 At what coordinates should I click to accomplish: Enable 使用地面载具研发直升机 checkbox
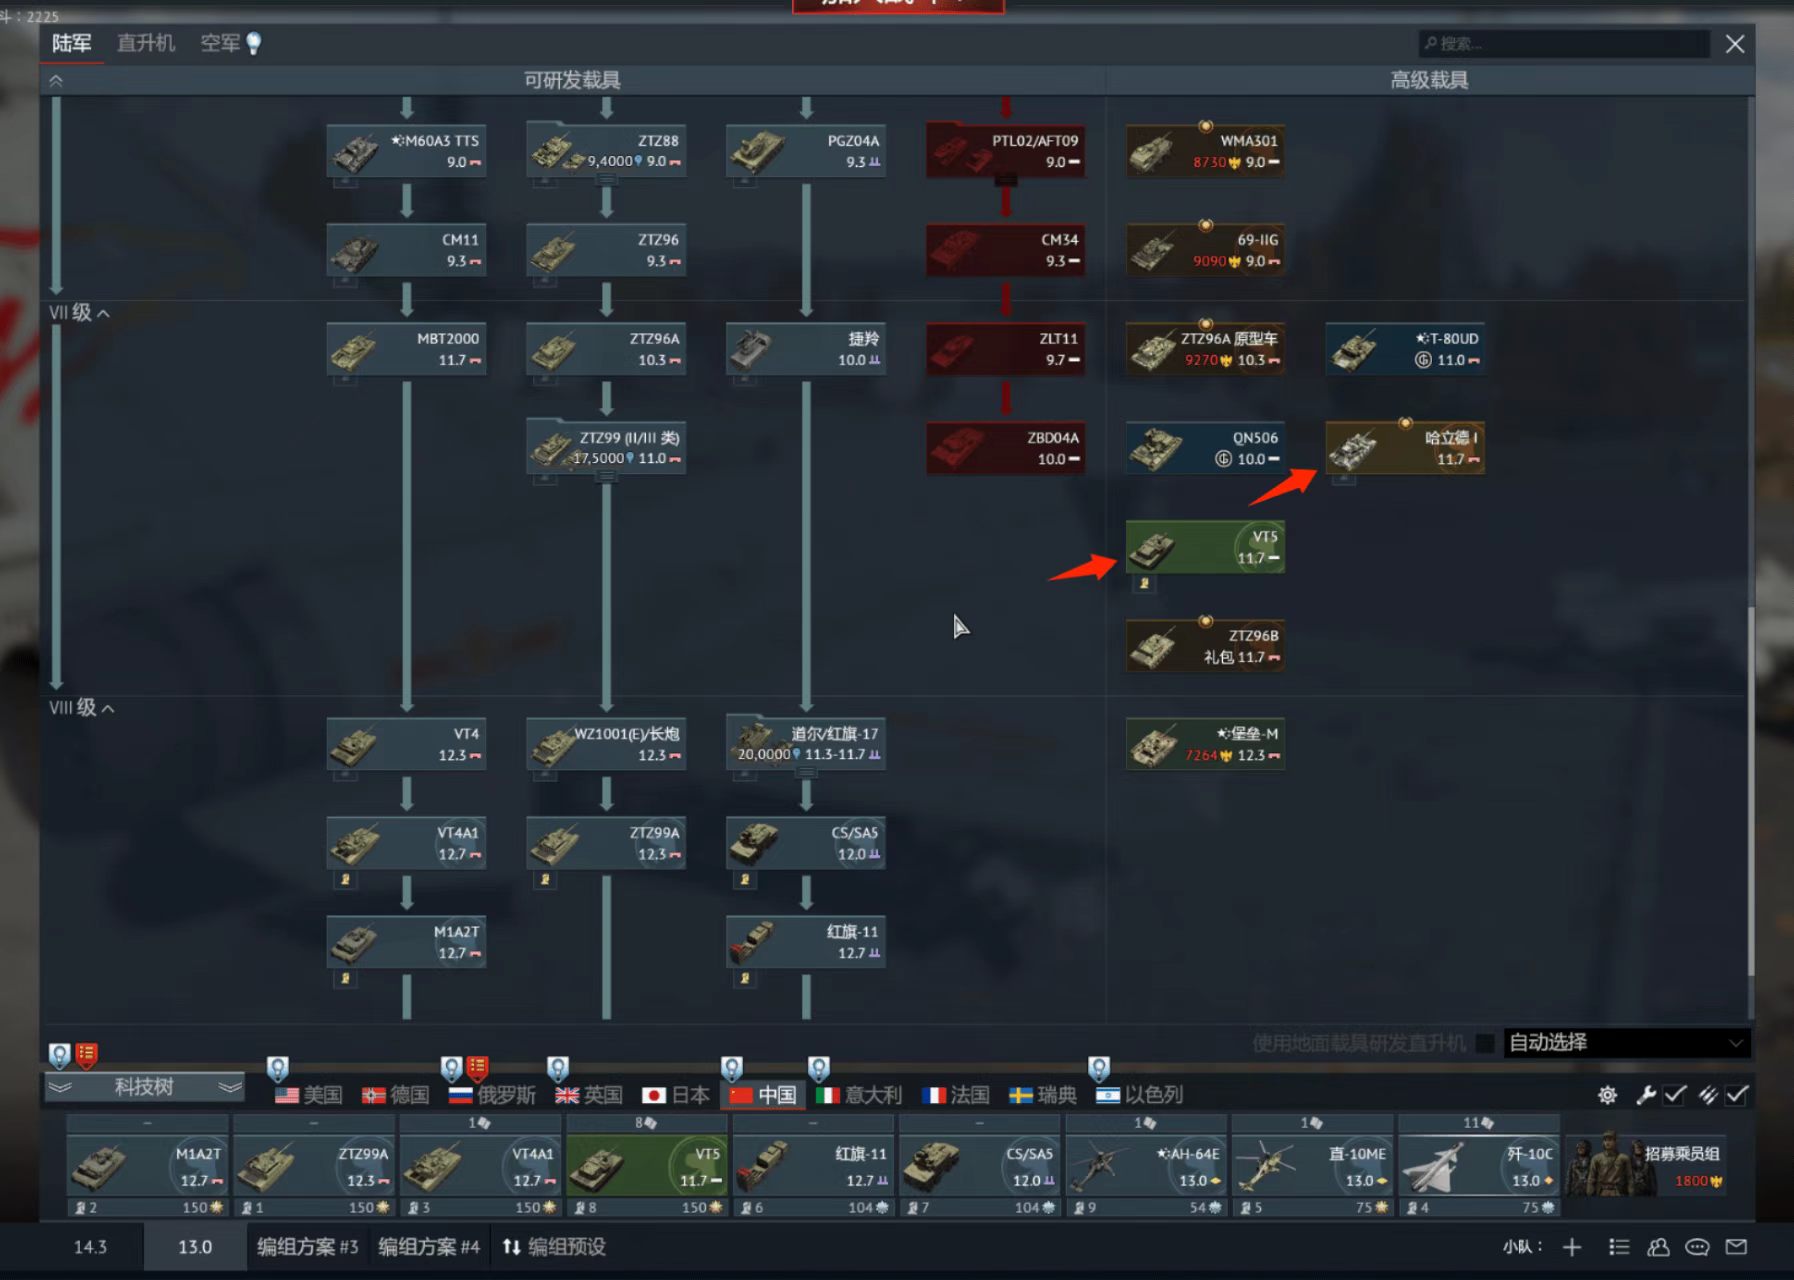click(x=1485, y=1043)
